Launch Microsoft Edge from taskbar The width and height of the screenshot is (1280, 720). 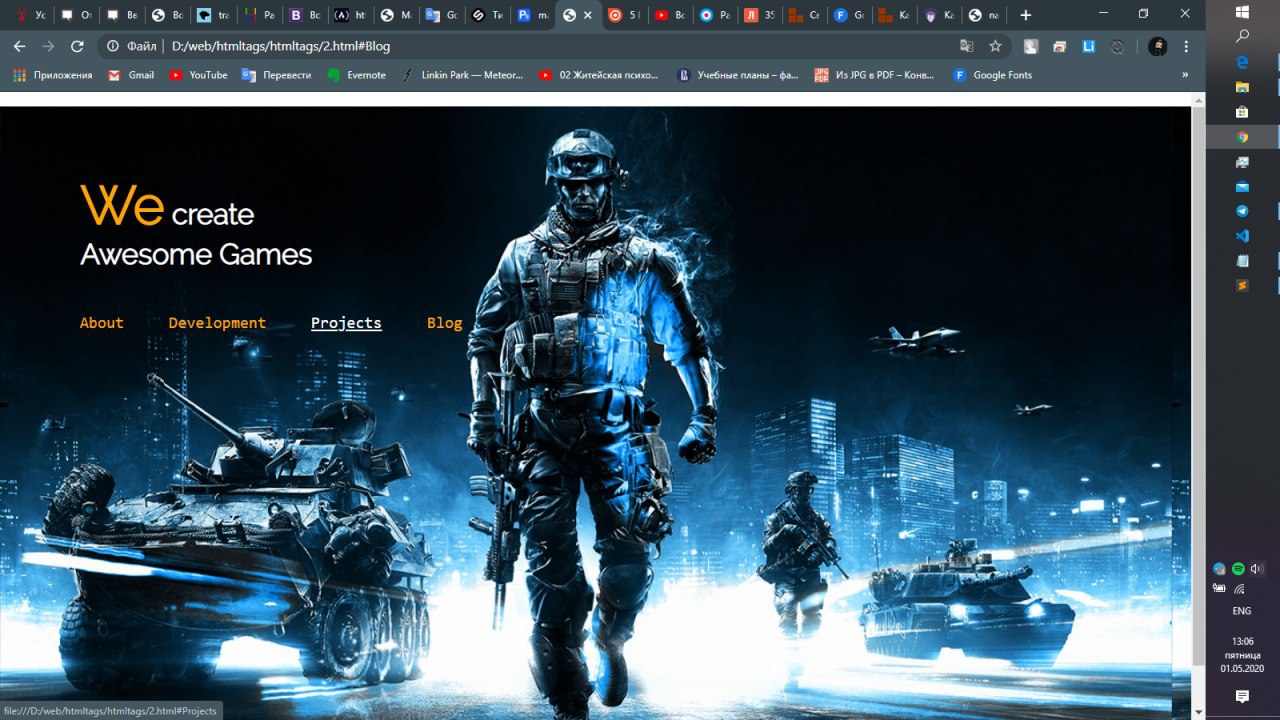coord(1243,62)
